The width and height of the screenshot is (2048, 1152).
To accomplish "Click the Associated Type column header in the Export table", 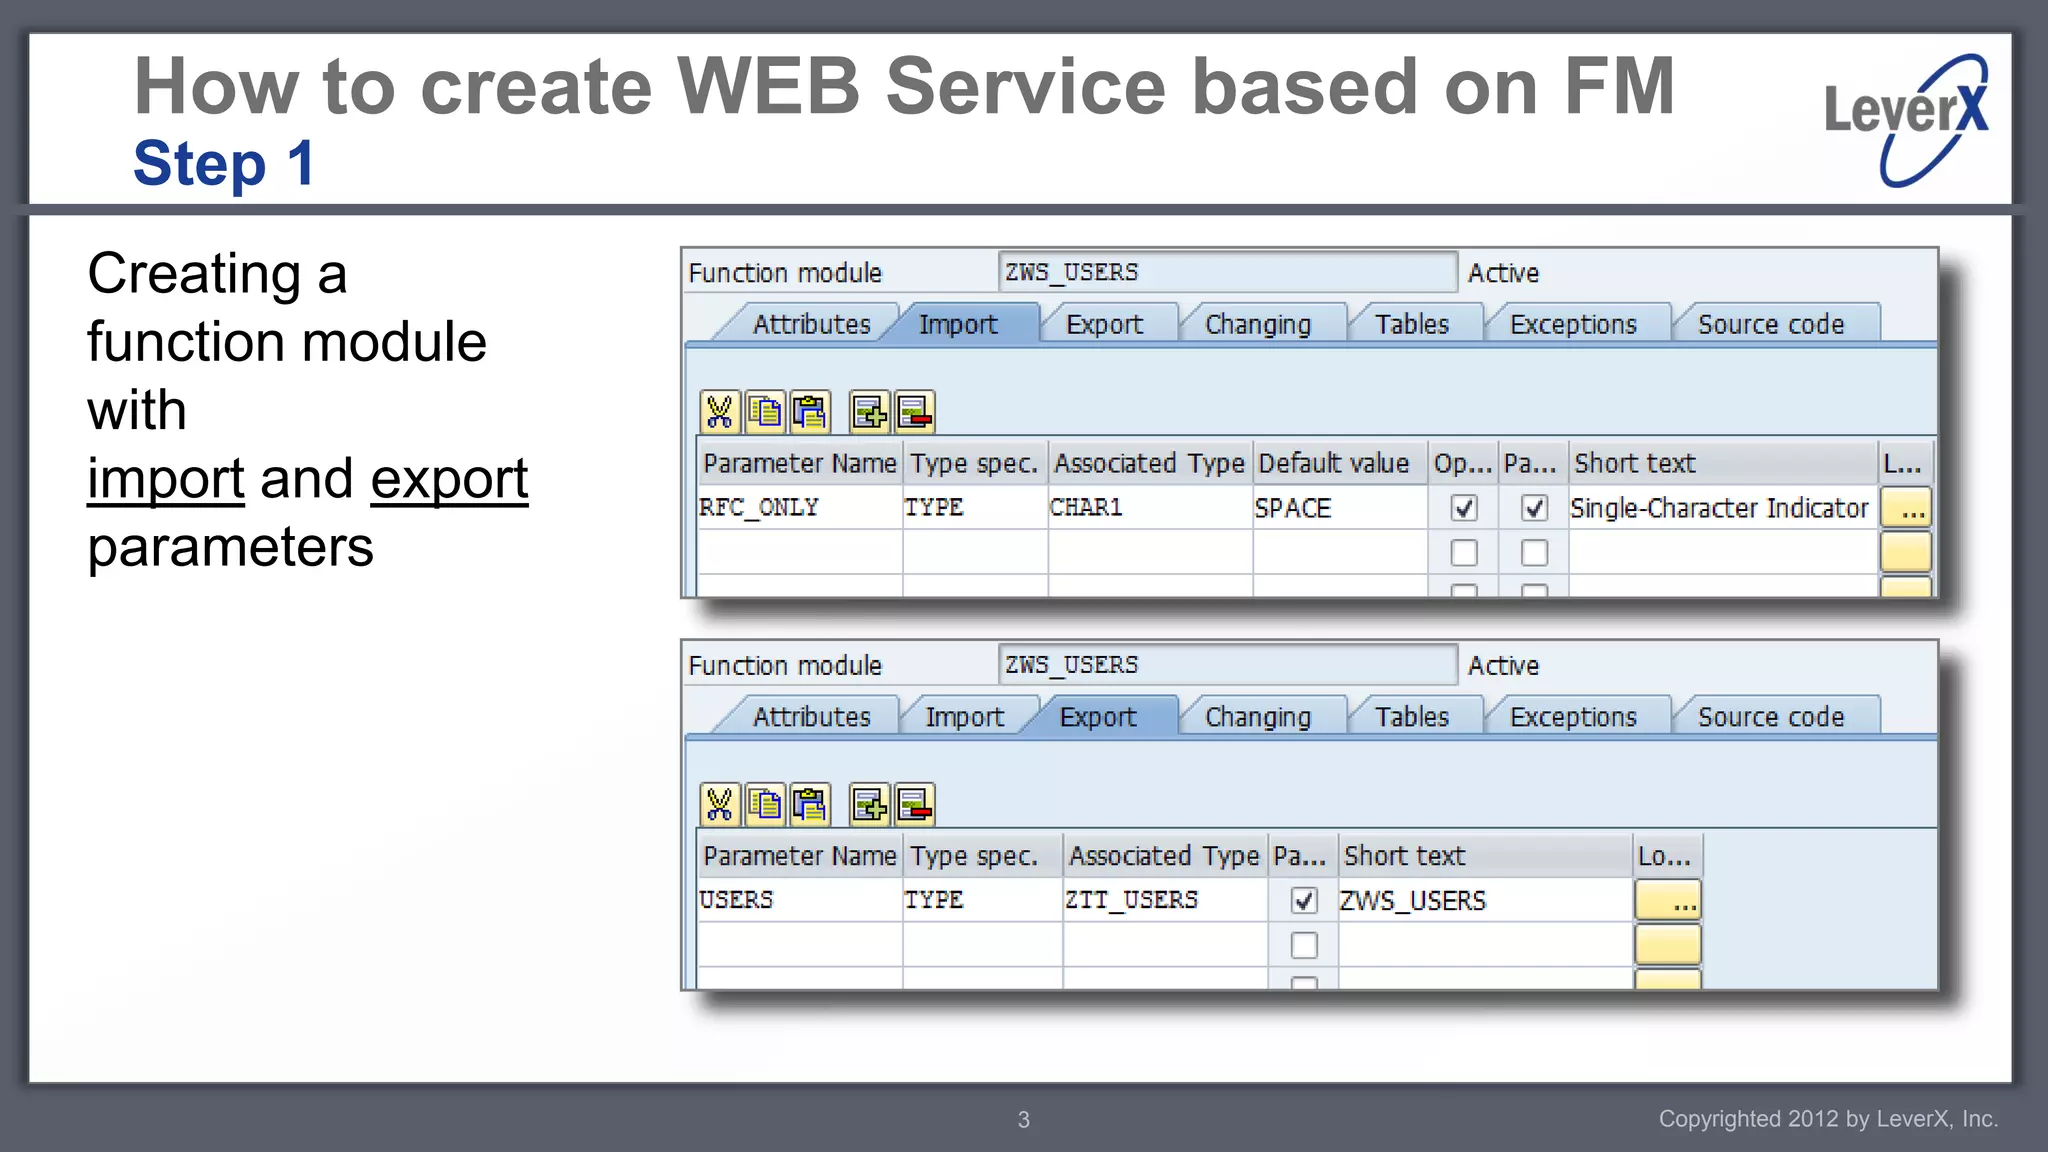I will (1165, 856).
